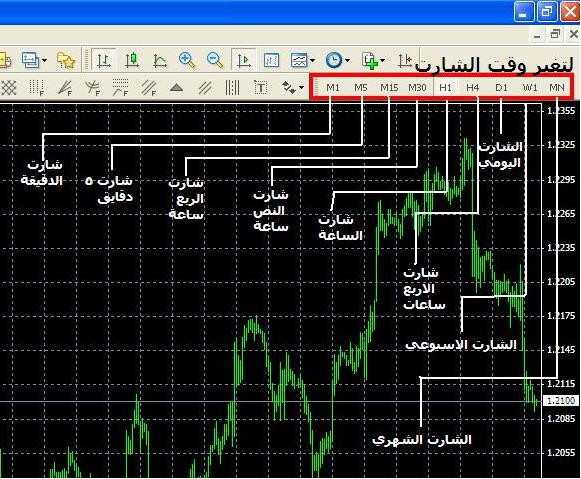
Task: Select the text label tool
Action: (x=260, y=88)
